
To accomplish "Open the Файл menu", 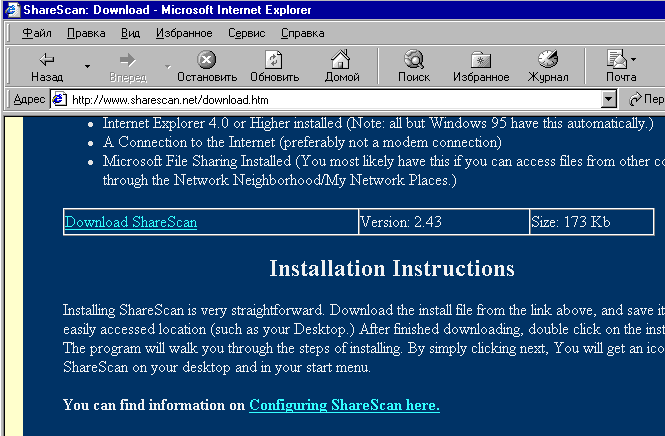I will pos(36,33).
